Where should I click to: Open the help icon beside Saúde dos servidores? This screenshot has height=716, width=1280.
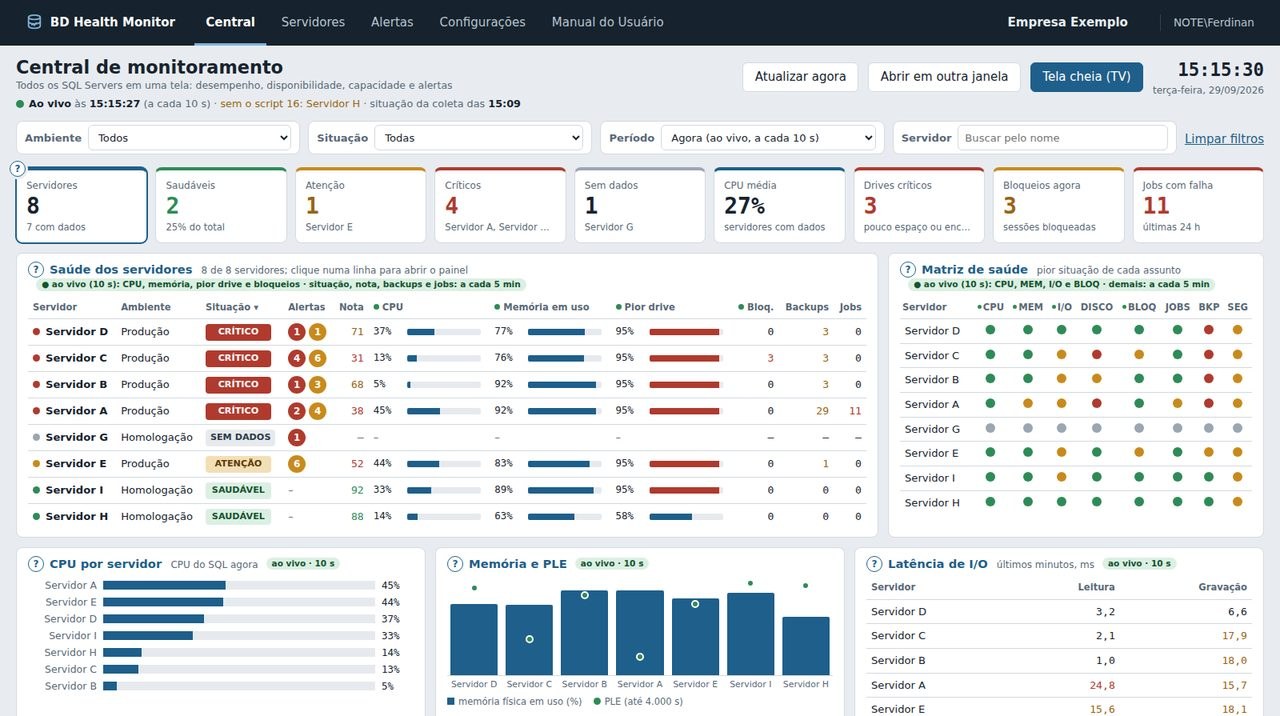pyautogui.click(x=36, y=269)
